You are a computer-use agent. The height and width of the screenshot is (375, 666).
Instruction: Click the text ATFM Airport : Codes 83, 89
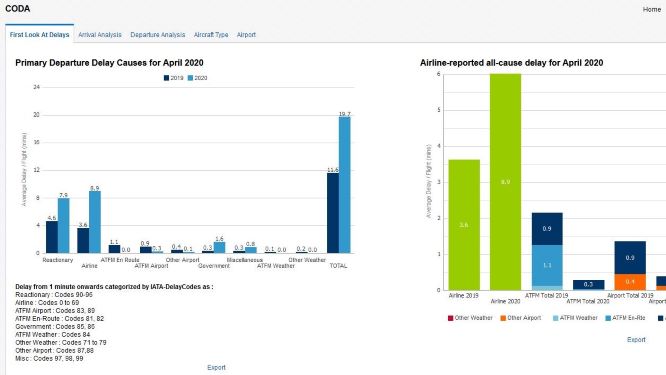[x=55, y=310]
